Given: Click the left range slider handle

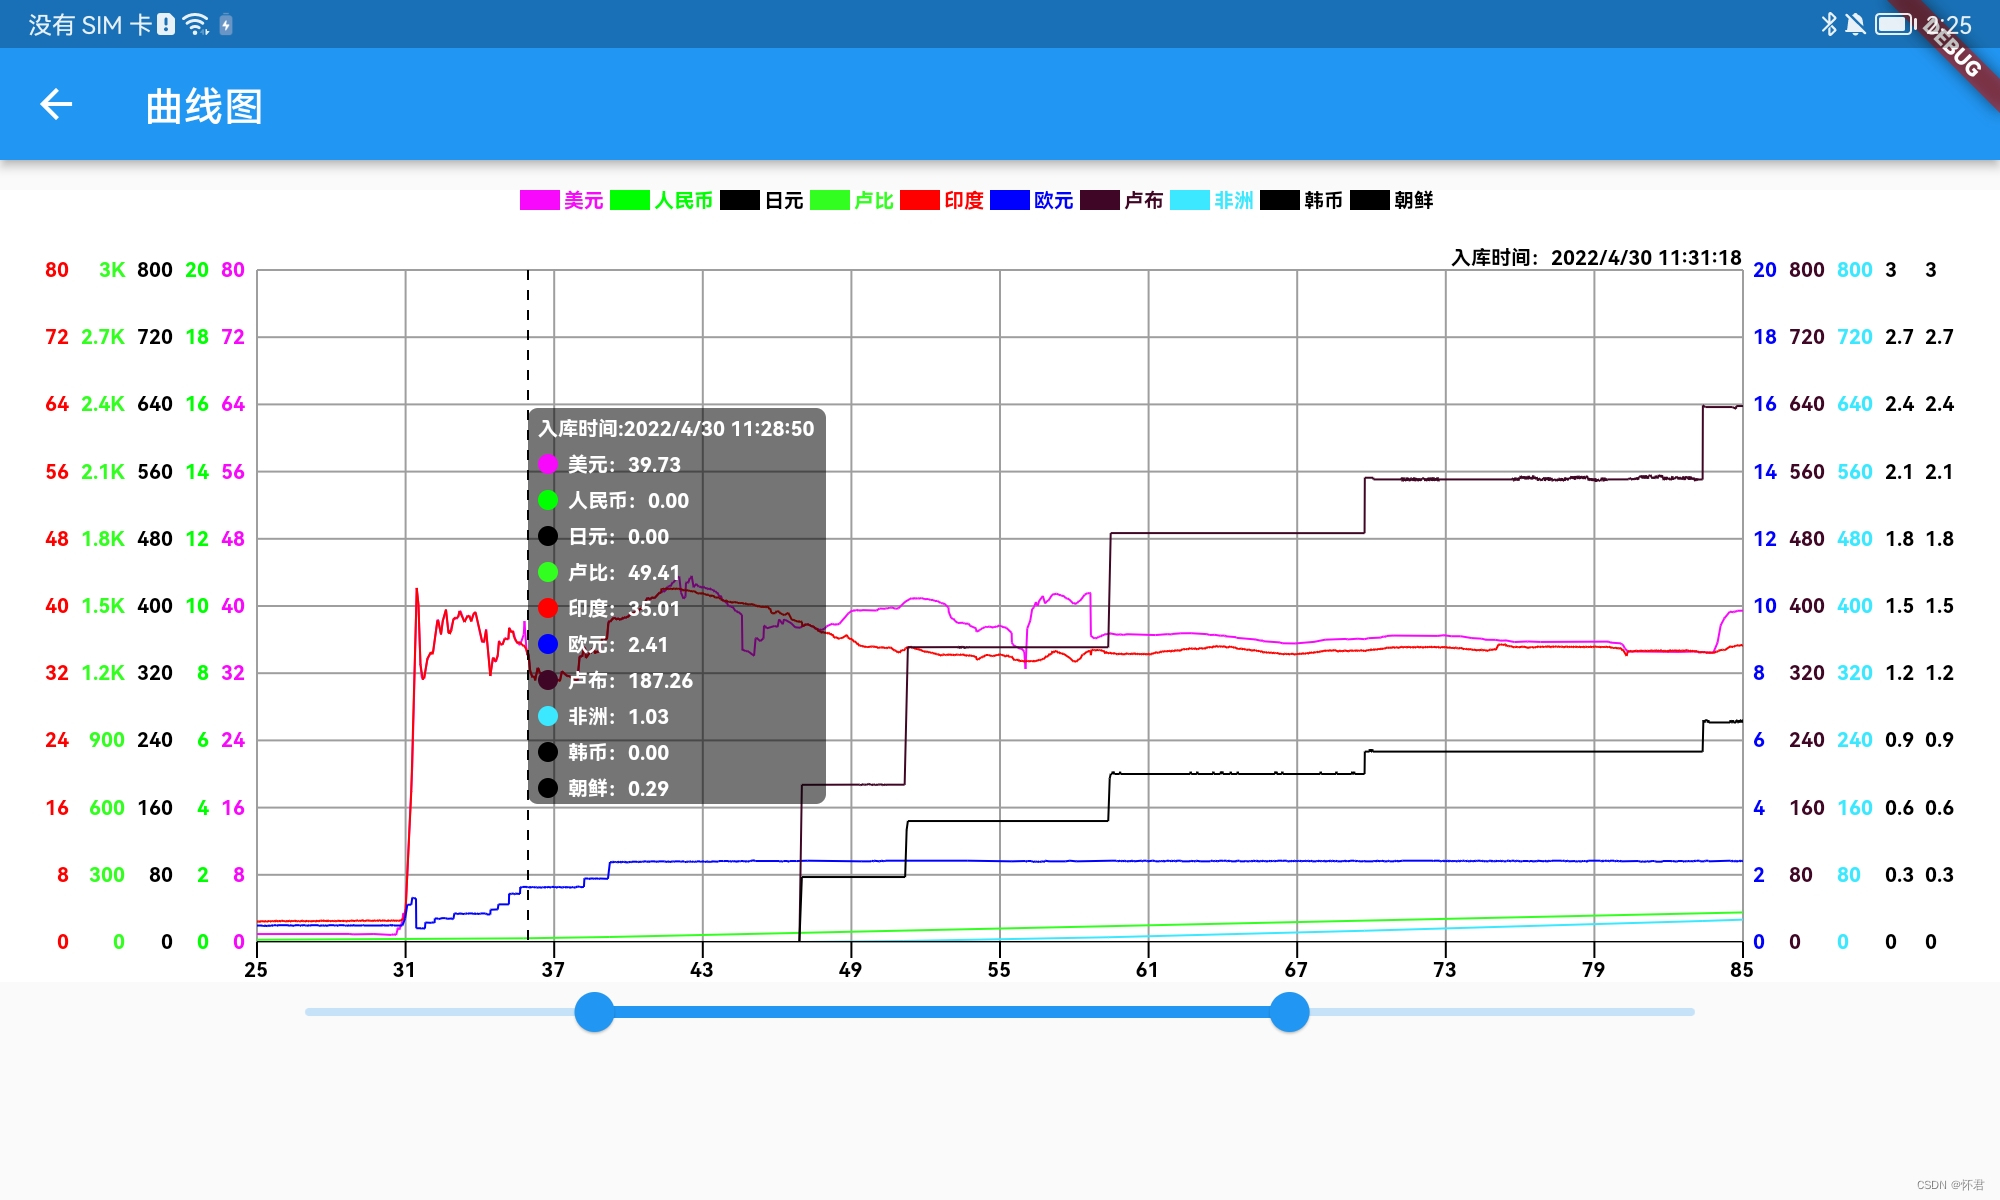Looking at the screenshot, I should [594, 1012].
